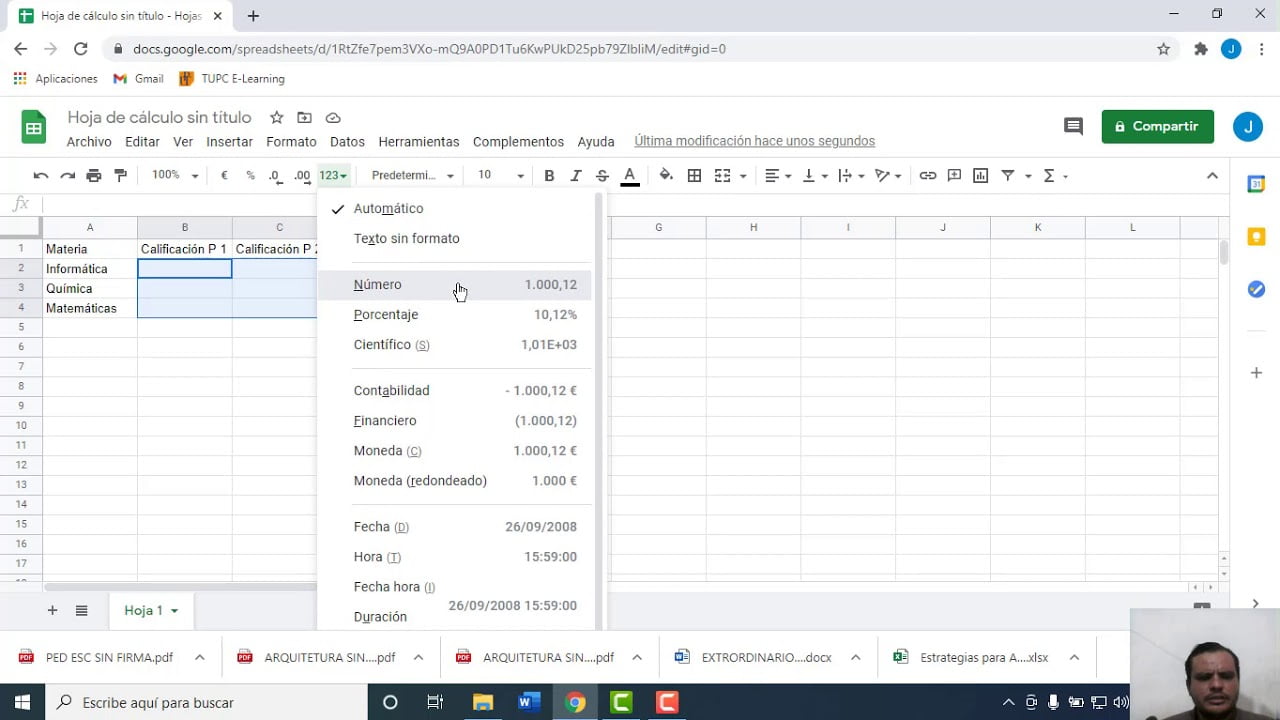1280x720 pixels.
Task: Choose the Porcentaje format option
Action: coord(456,314)
